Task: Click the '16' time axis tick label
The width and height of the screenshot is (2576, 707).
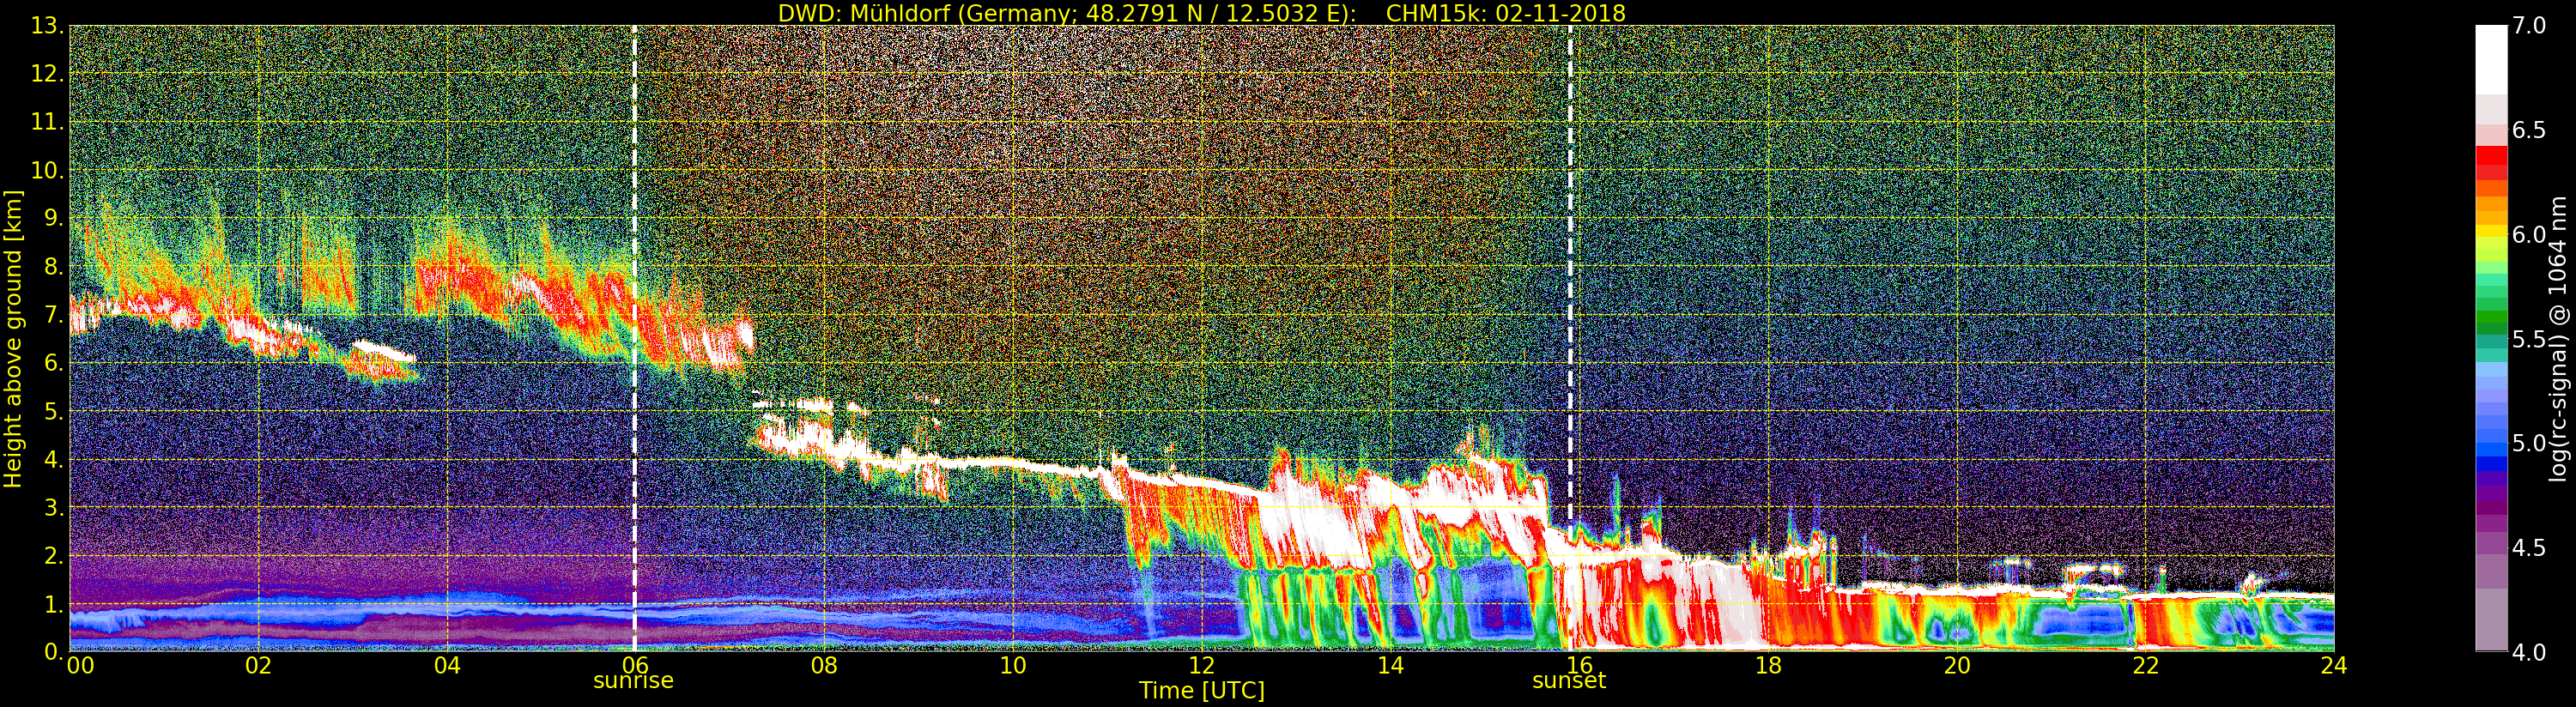Action: tap(1579, 666)
